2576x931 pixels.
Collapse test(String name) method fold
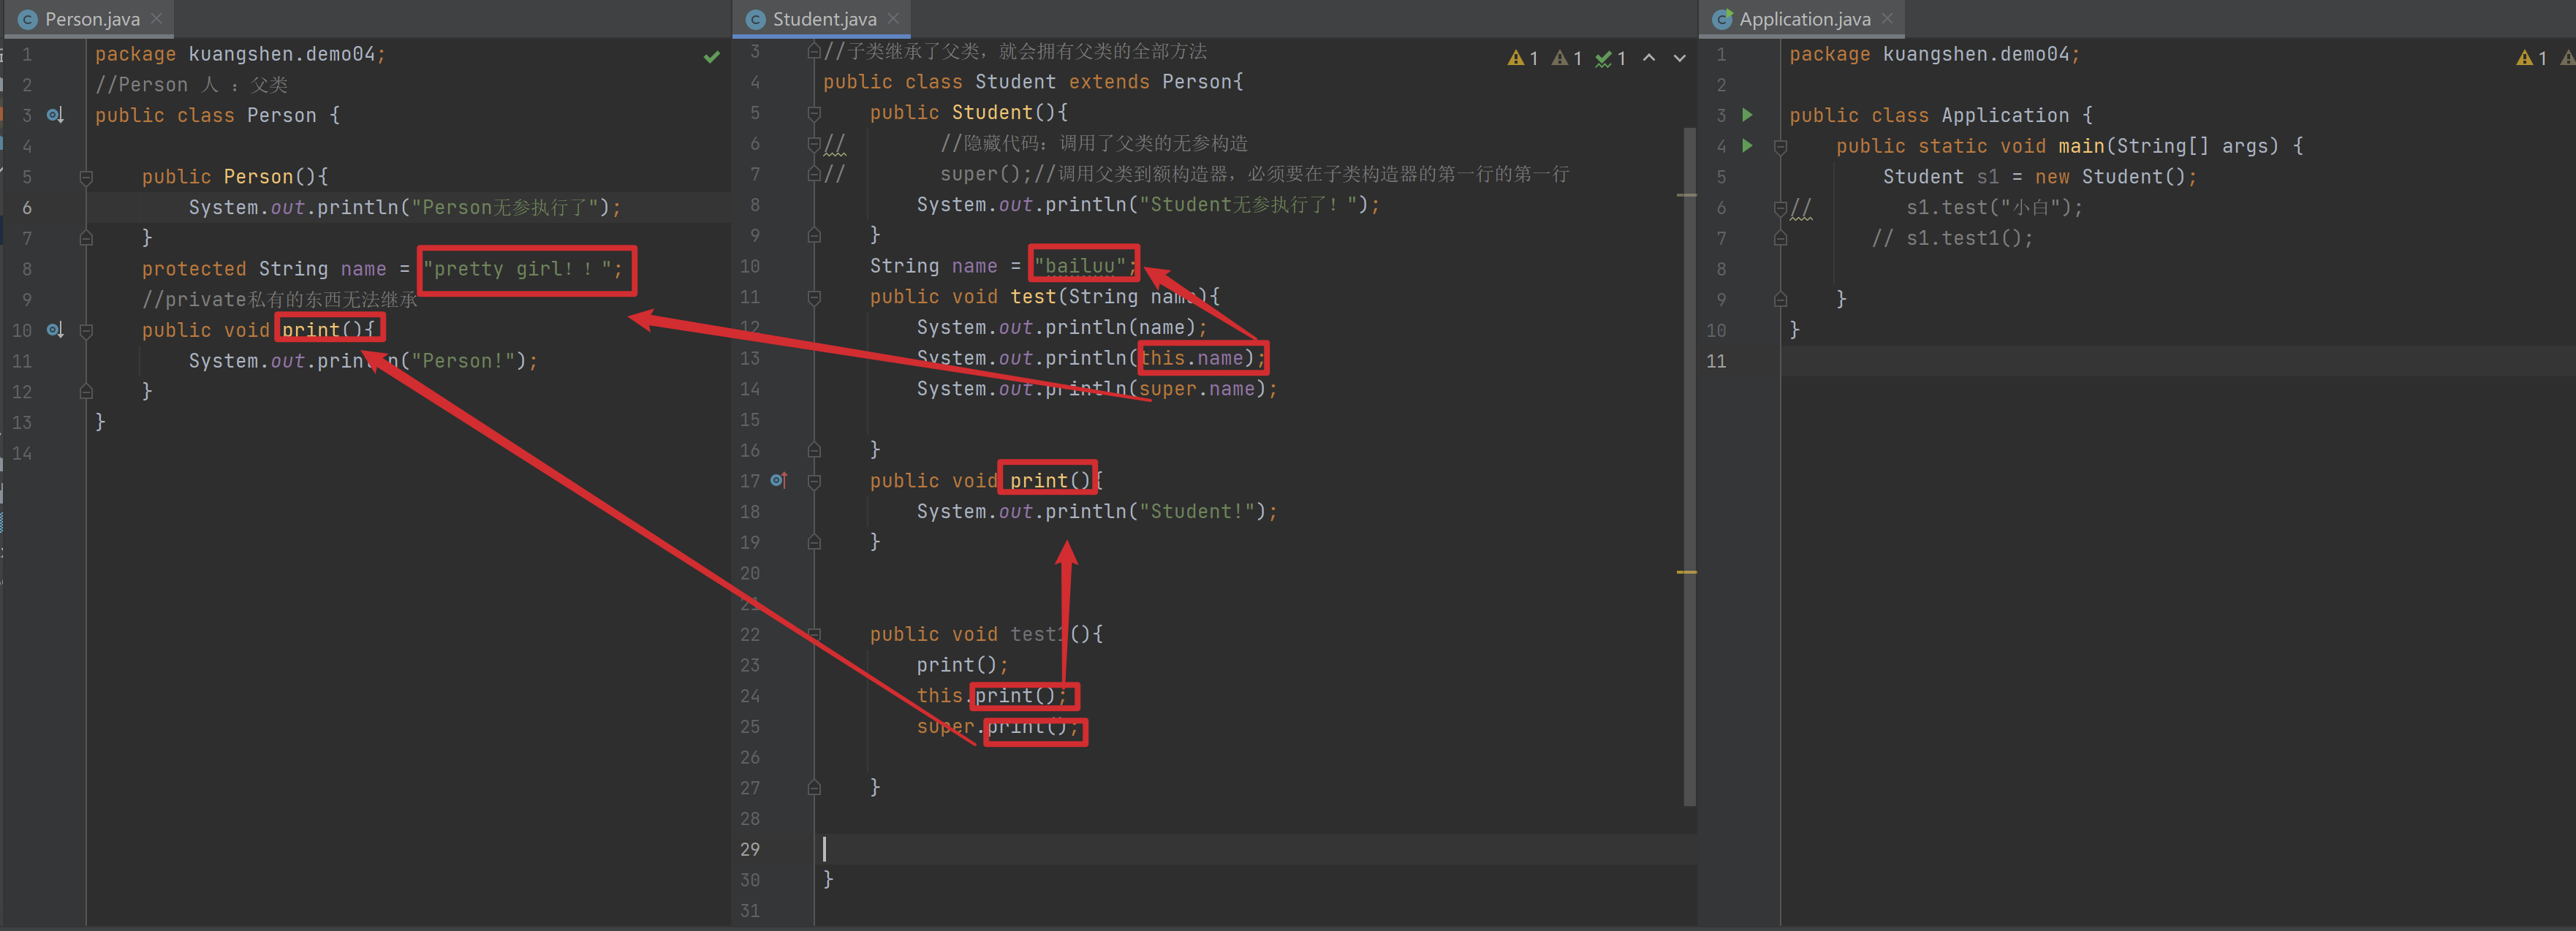pyautogui.click(x=814, y=297)
